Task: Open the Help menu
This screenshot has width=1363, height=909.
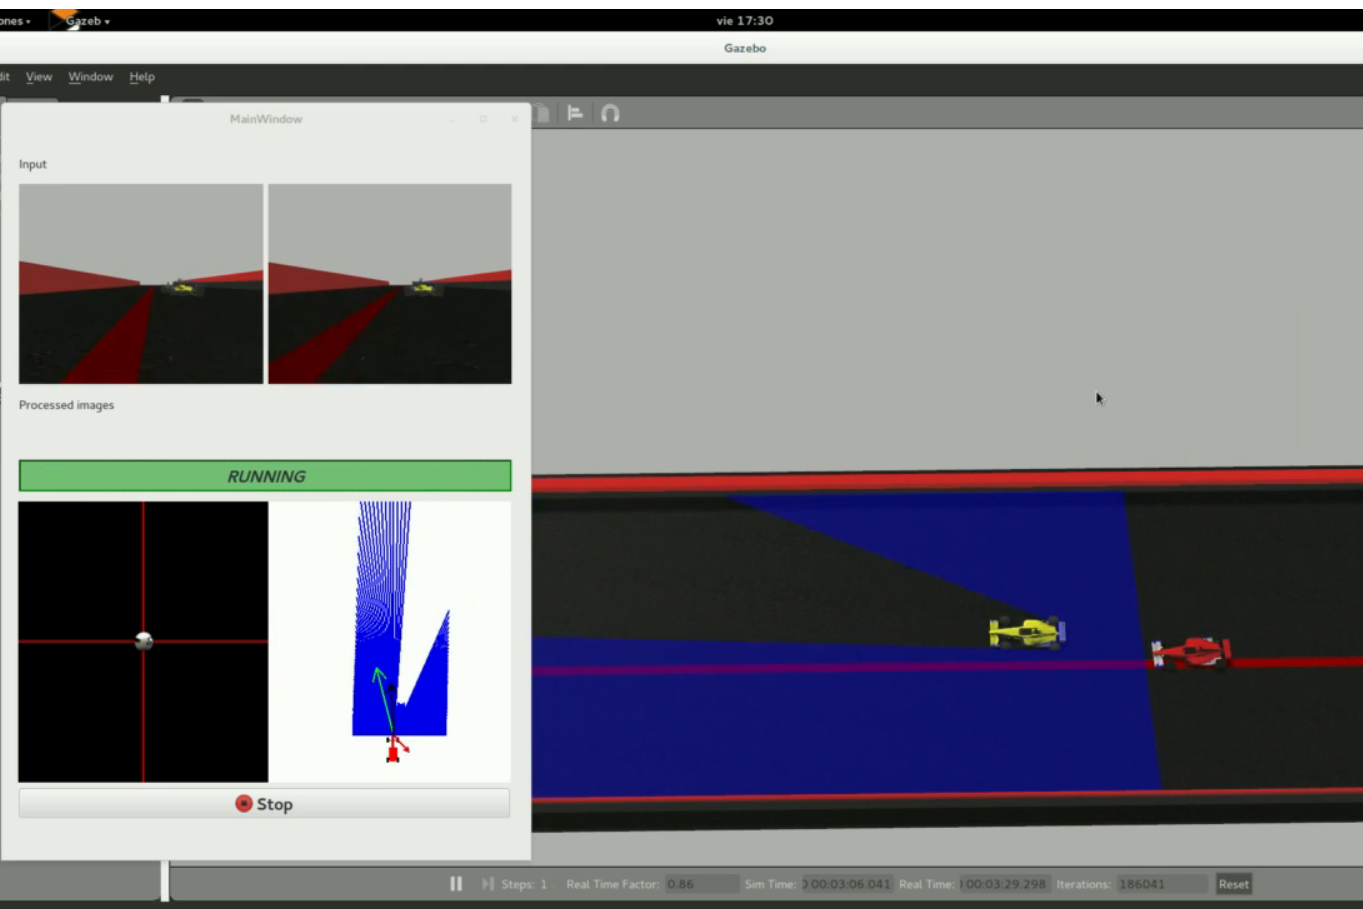Action: coord(142,77)
